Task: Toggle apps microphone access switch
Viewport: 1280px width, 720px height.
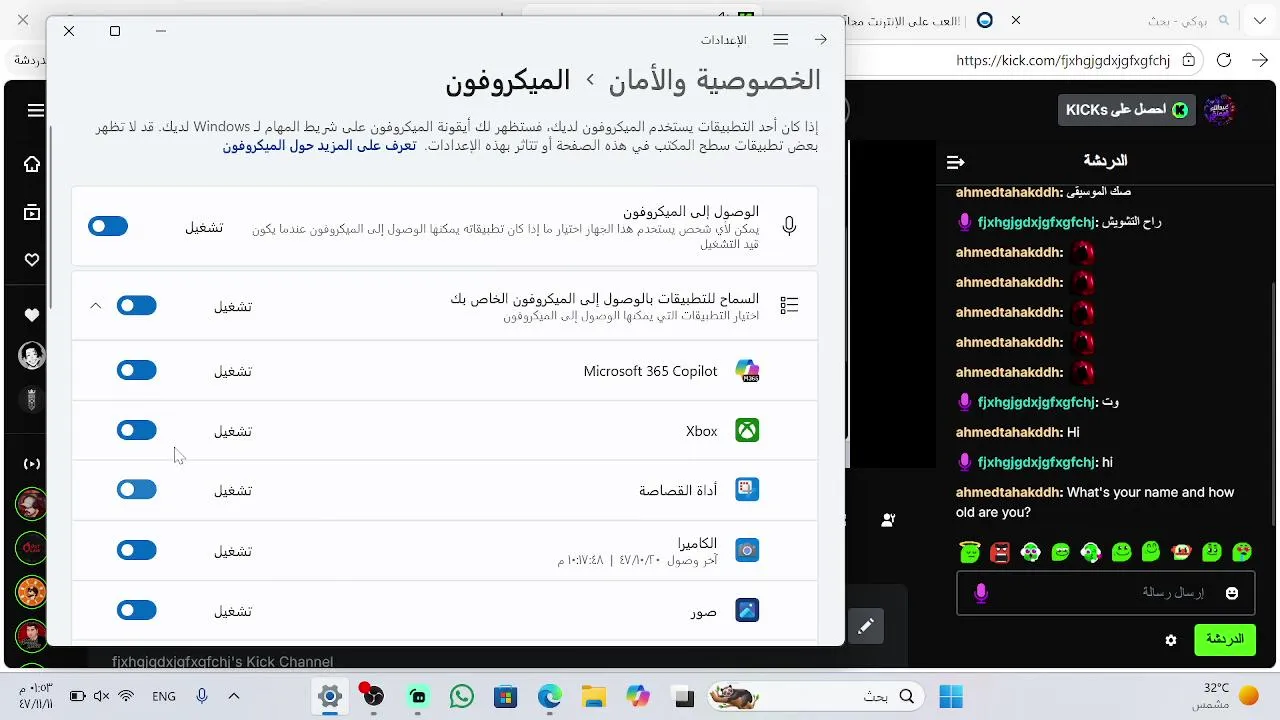Action: point(137,306)
